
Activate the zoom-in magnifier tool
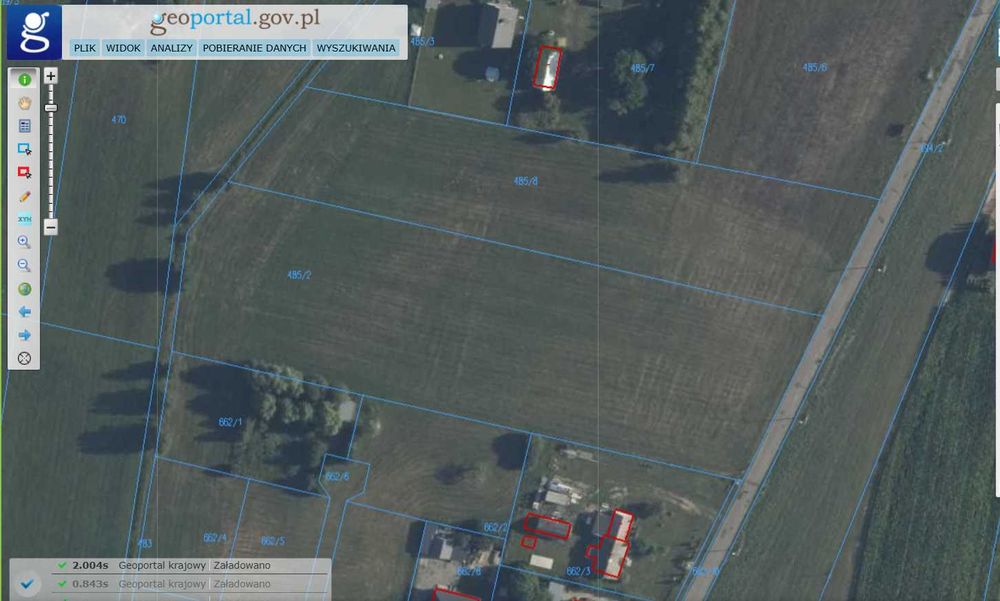pos(24,242)
